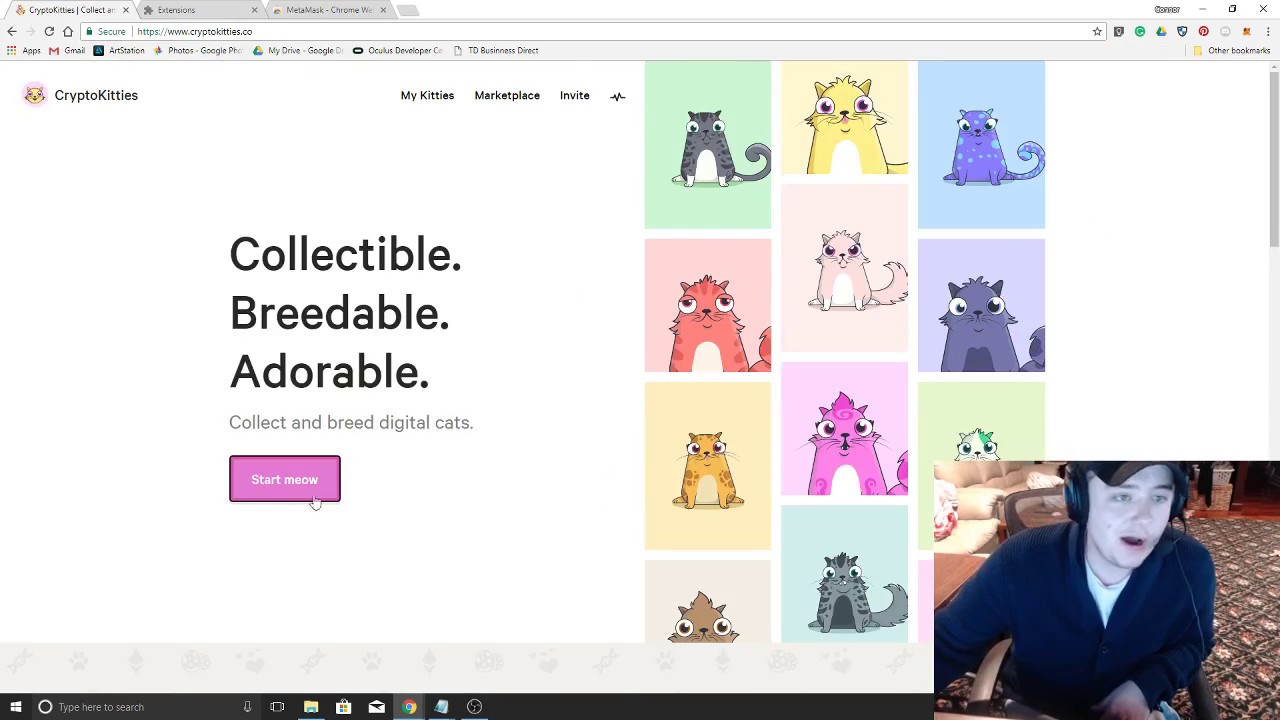Open the Grammarly extension icon

[x=1140, y=31]
